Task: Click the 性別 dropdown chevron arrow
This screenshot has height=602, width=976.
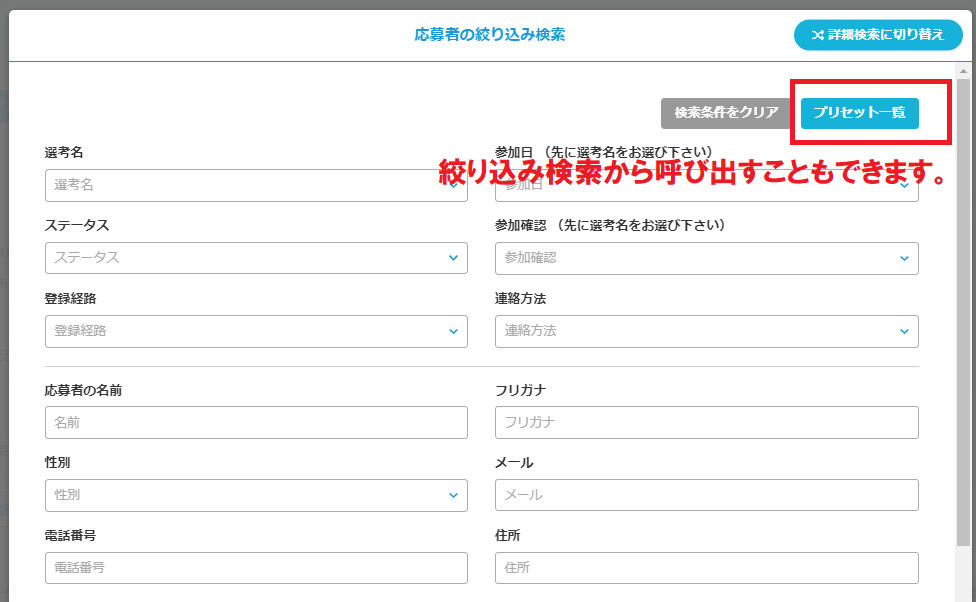Action: pyautogui.click(x=453, y=495)
